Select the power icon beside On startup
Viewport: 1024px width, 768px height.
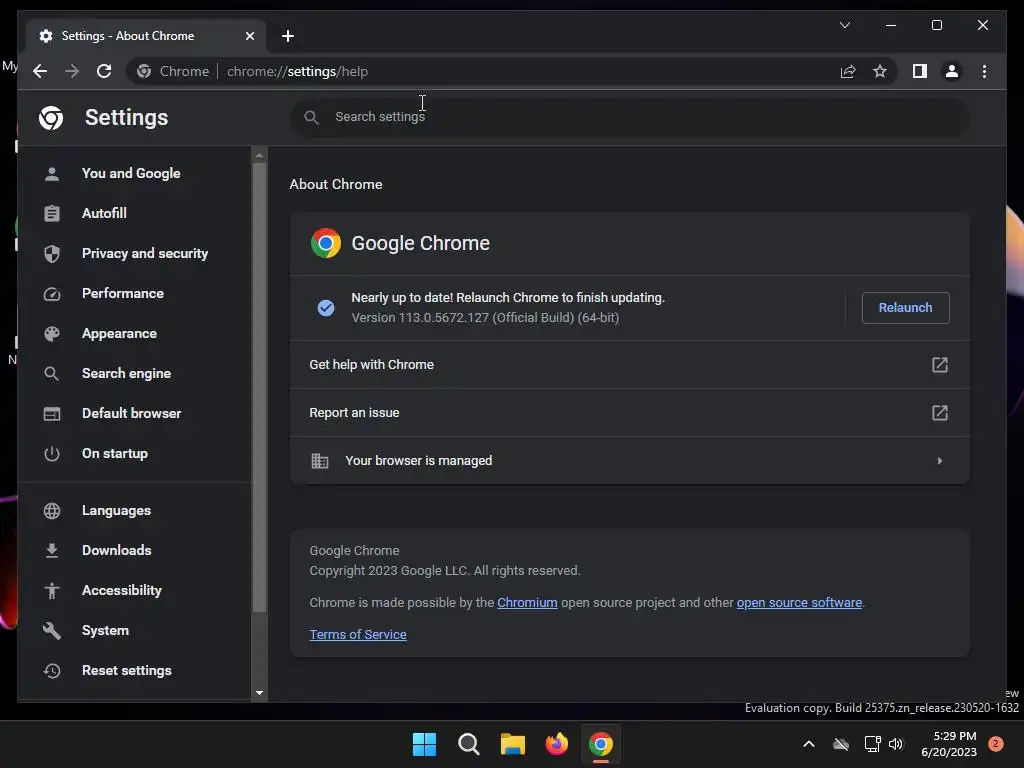coord(52,453)
